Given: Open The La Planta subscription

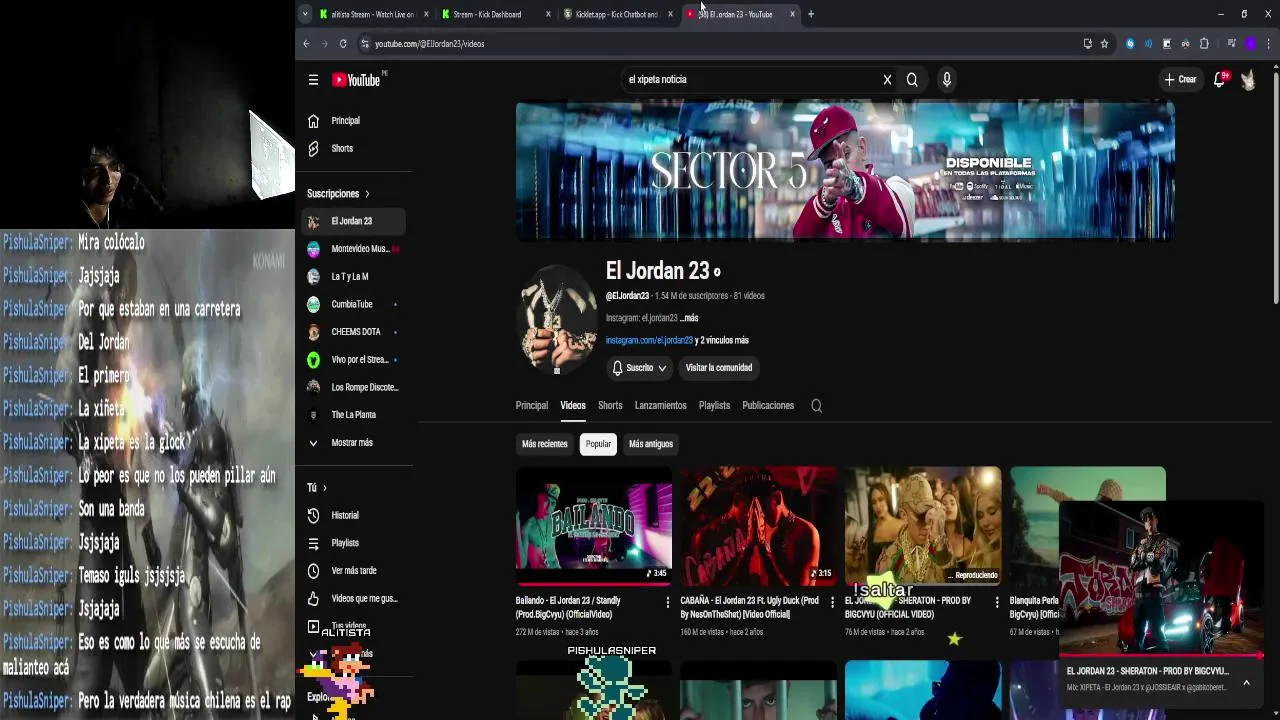Looking at the screenshot, I should [x=353, y=415].
